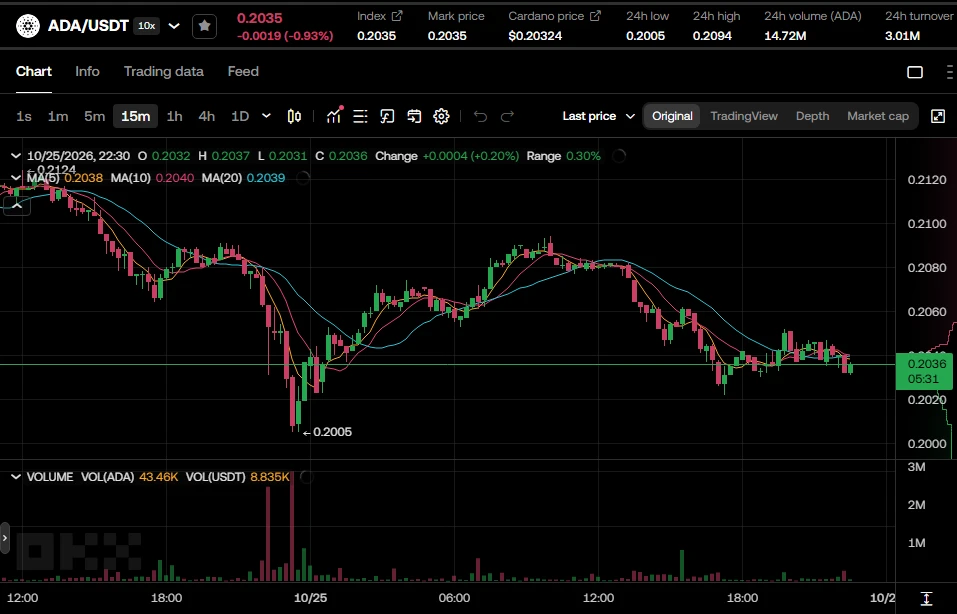Select the Chart tab
Image resolution: width=957 pixels, height=614 pixels.
[x=34, y=71]
